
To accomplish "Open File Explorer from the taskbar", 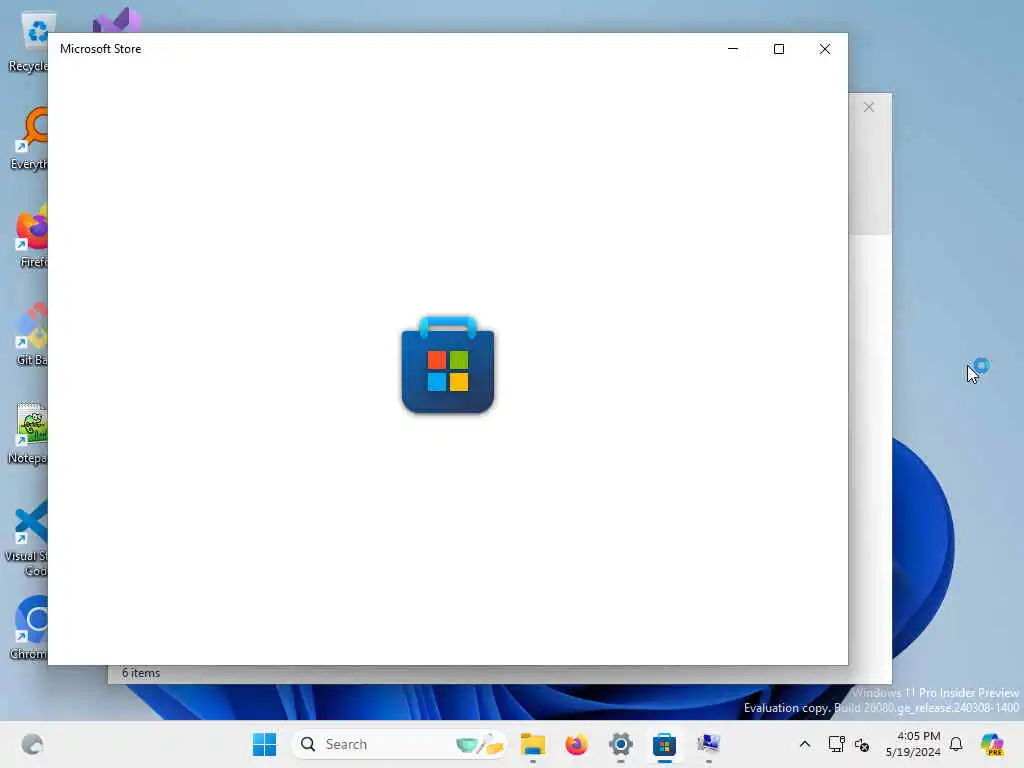I will pyautogui.click(x=532, y=744).
